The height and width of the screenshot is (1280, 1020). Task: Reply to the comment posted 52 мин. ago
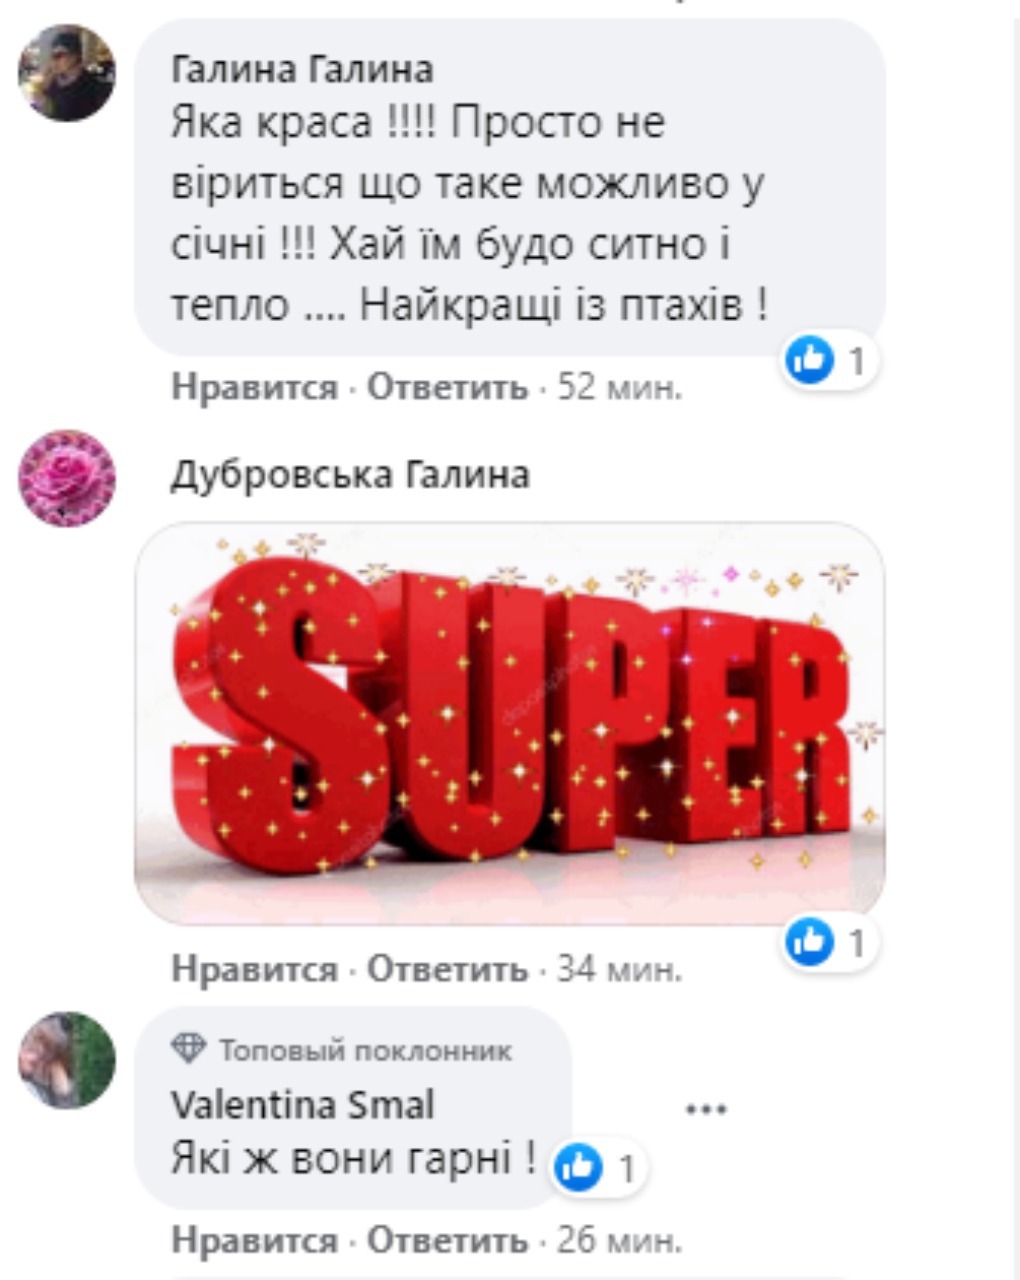click(x=447, y=387)
